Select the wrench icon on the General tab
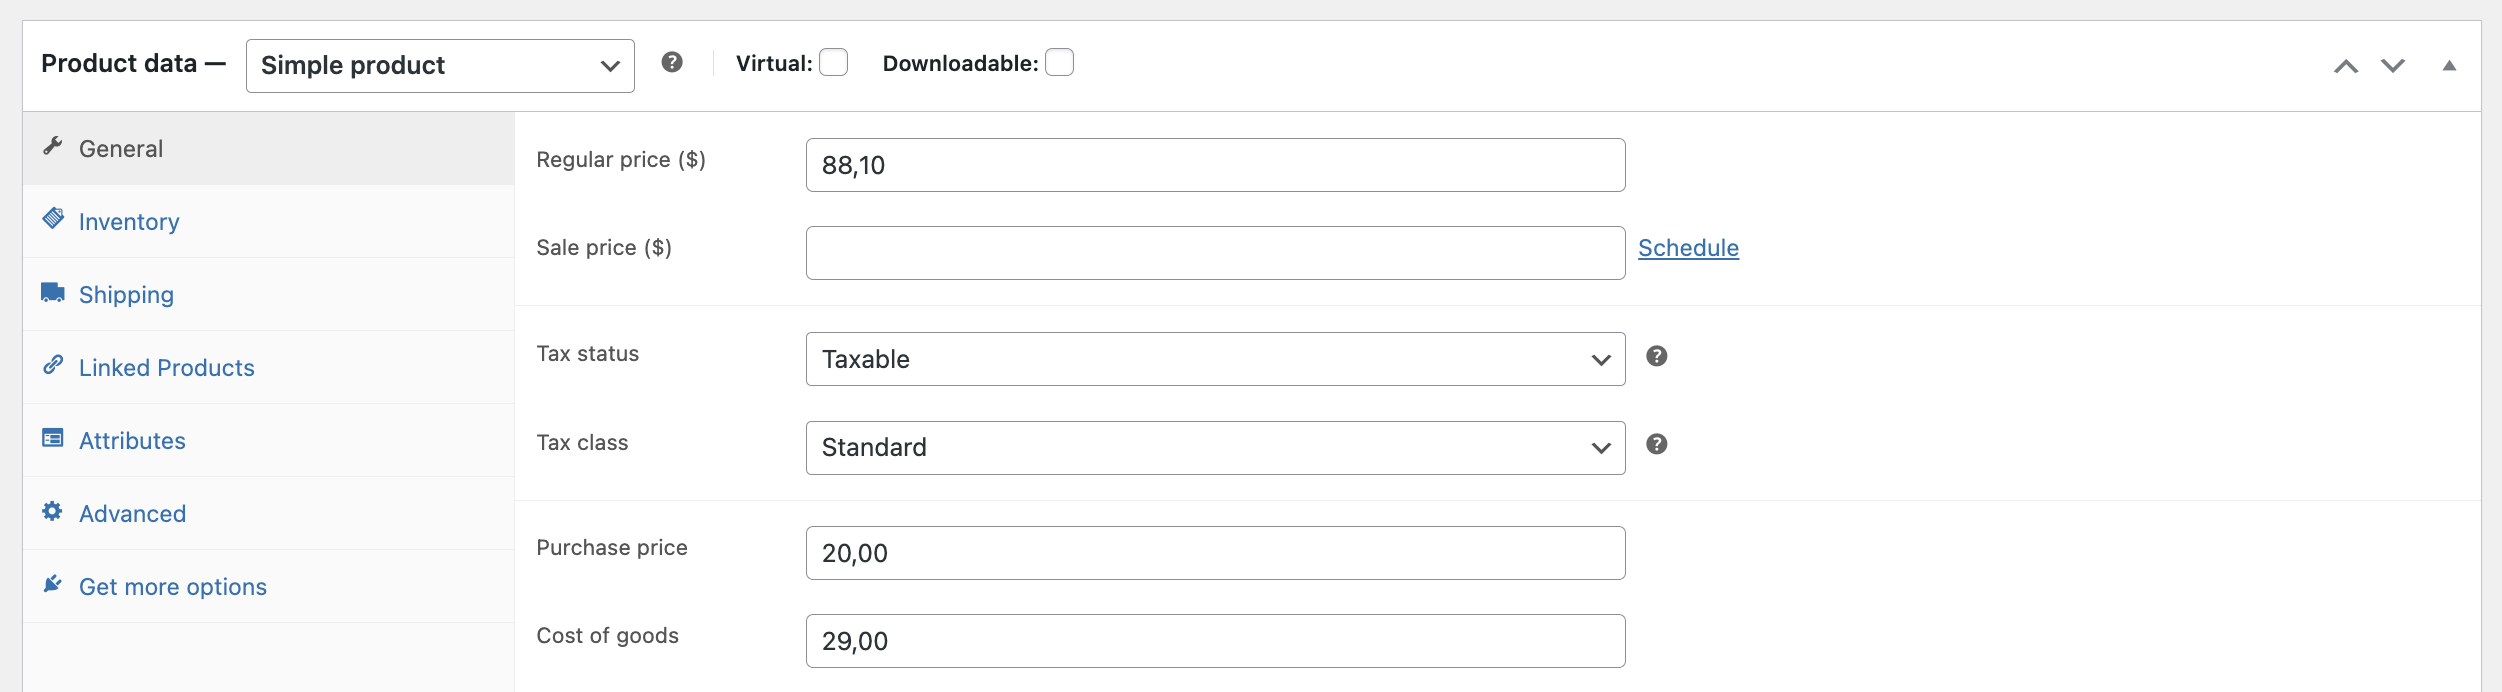2502x692 pixels. coord(53,146)
